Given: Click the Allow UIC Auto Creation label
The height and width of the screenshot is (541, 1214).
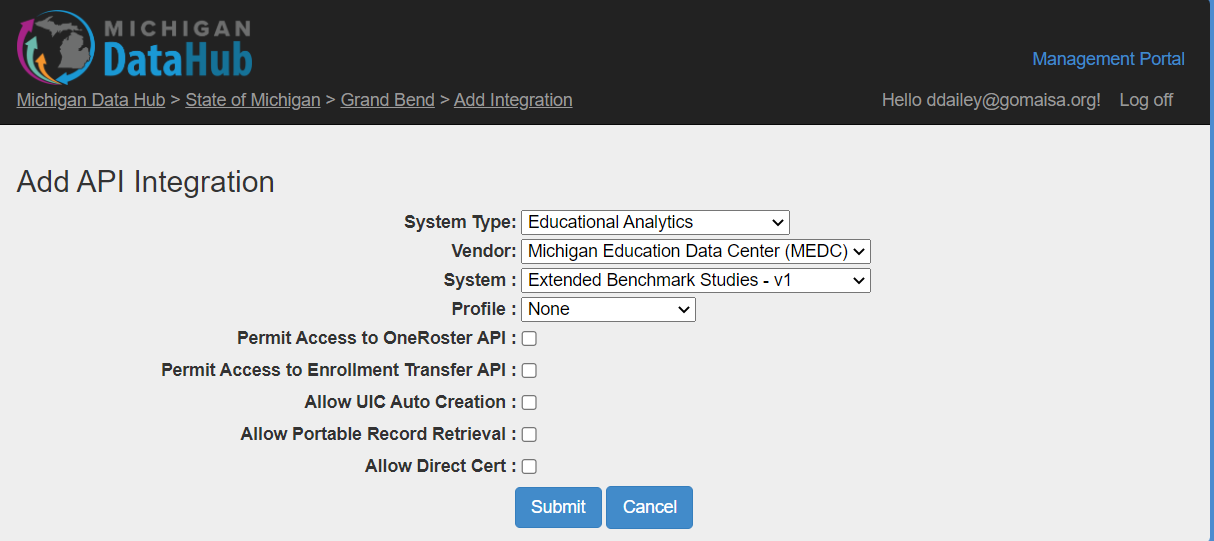Looking at the screenshot, I should [411, 402].
